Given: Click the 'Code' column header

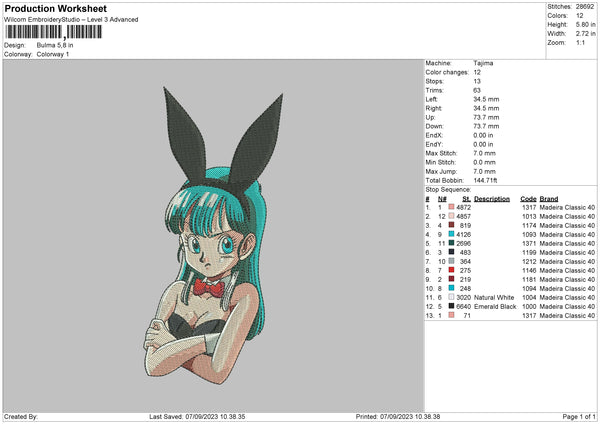Looking at the screenshot, I should click(528, 199).
